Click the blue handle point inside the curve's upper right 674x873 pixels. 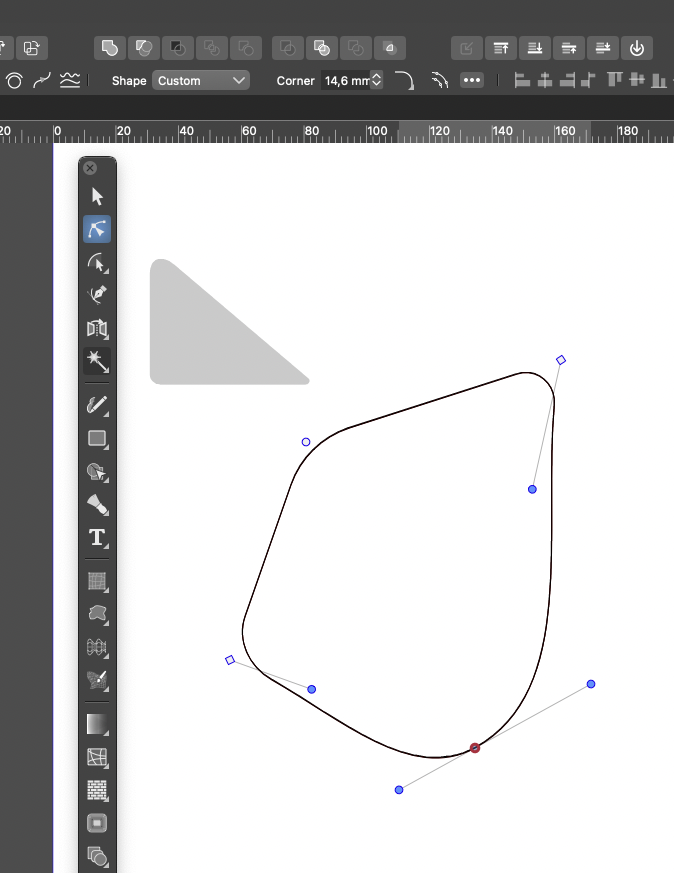[532, 489]
